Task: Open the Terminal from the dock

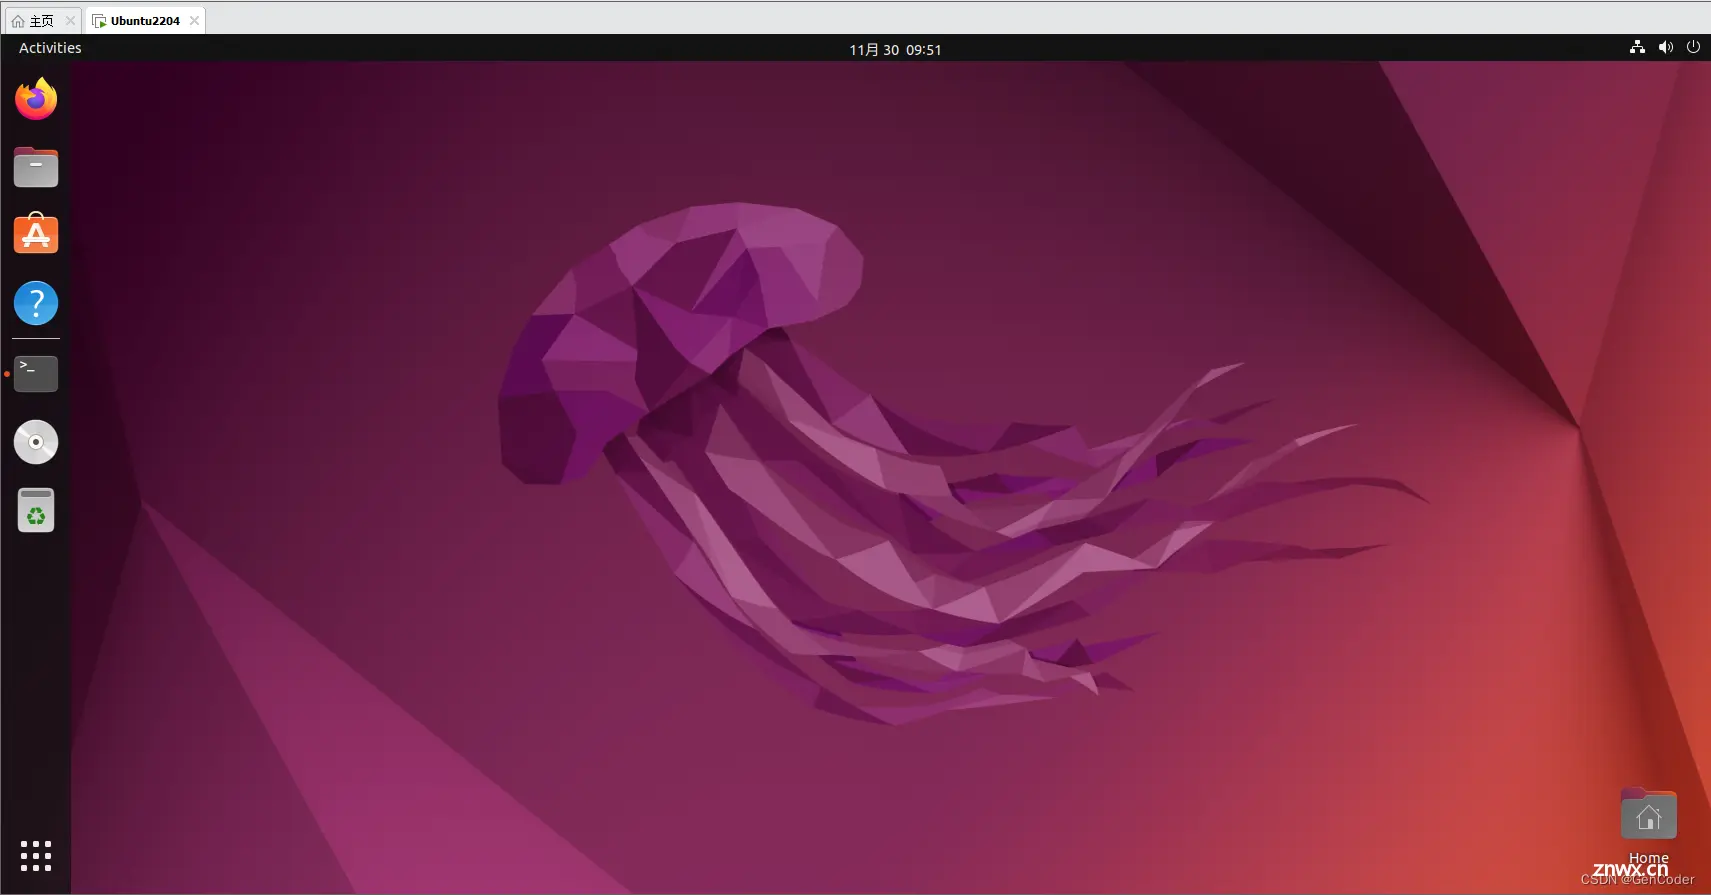Action: [36, 373]
